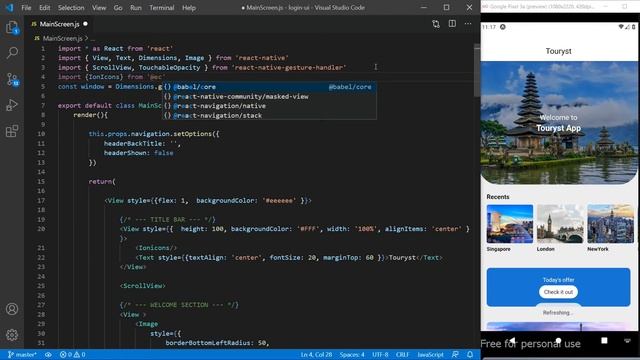
Task: Tap the Singapore thumbnail in emulator
Action: 510,224
